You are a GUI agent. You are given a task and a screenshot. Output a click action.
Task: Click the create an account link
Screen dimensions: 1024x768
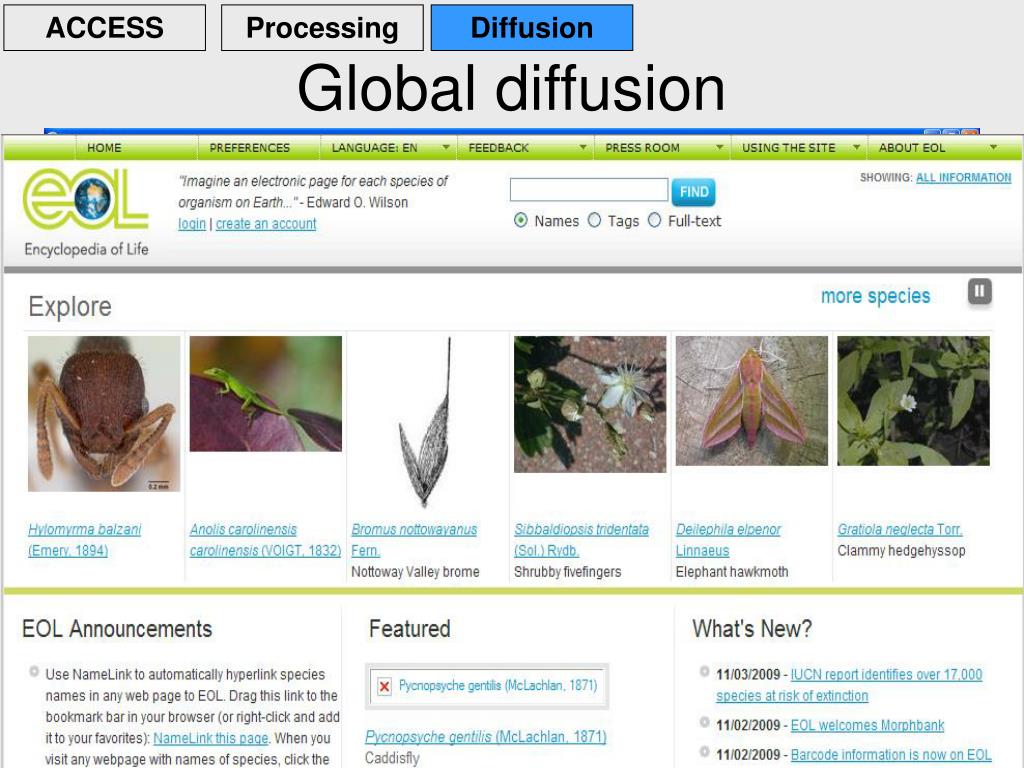point(266,224)
